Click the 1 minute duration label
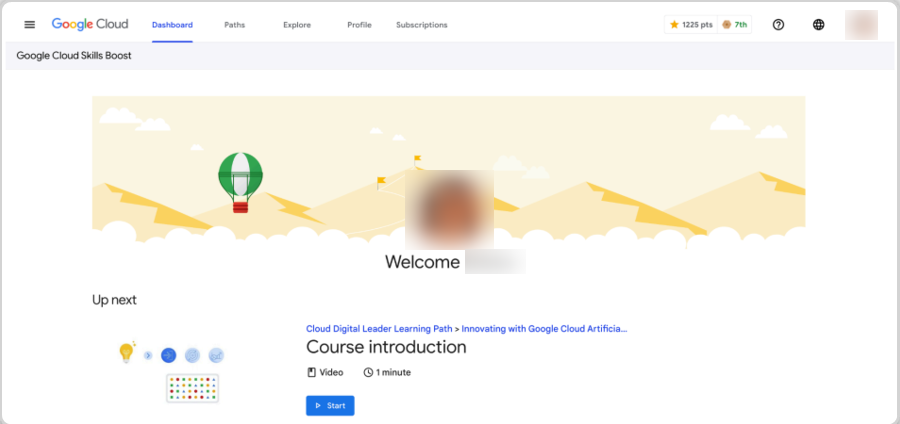This screenshot has height=424, width=900. pos(387,372)
